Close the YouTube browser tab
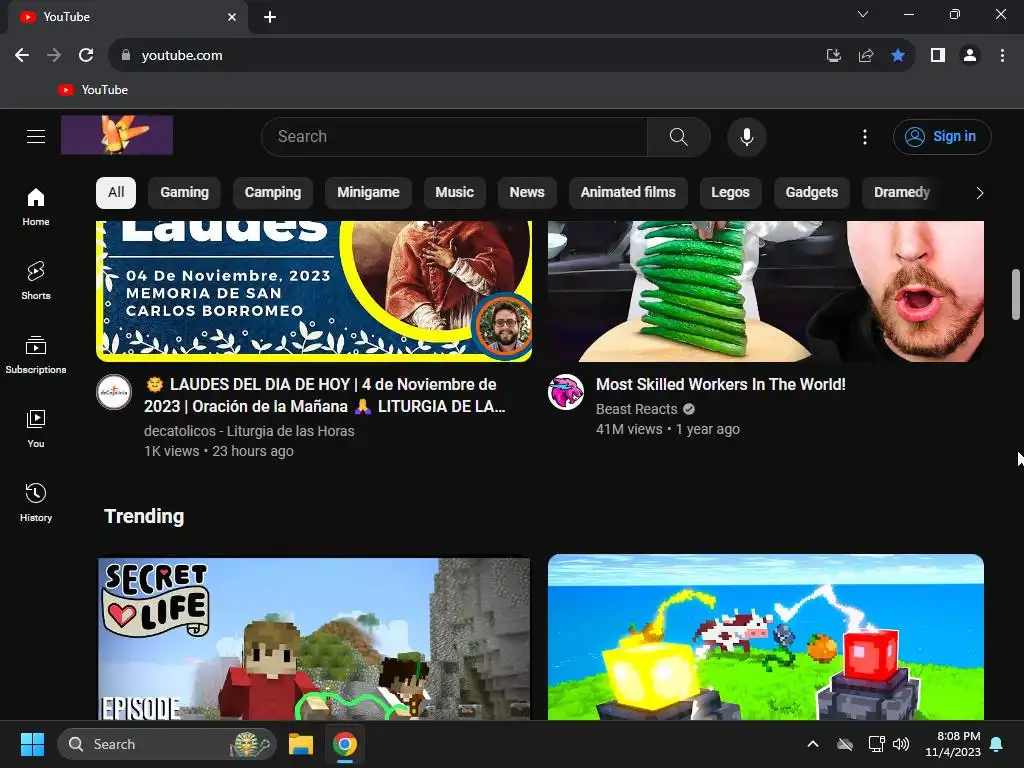Viewport: 1024px width, 768px height. pos(232,17)
